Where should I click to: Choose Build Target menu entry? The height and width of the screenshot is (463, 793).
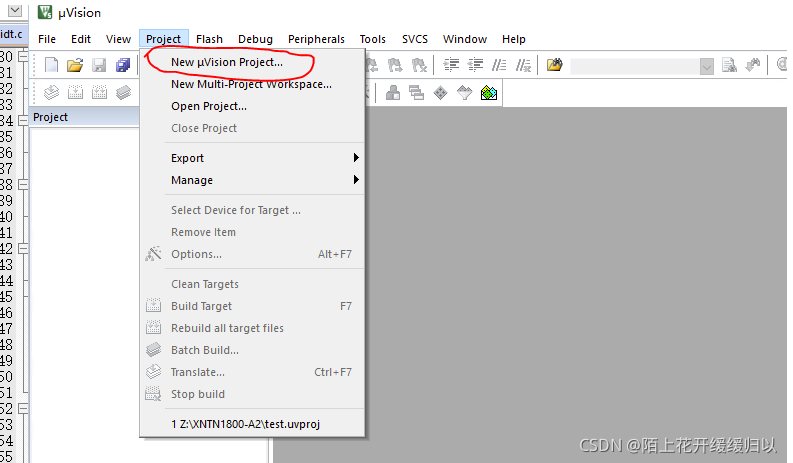coord(252,306)
